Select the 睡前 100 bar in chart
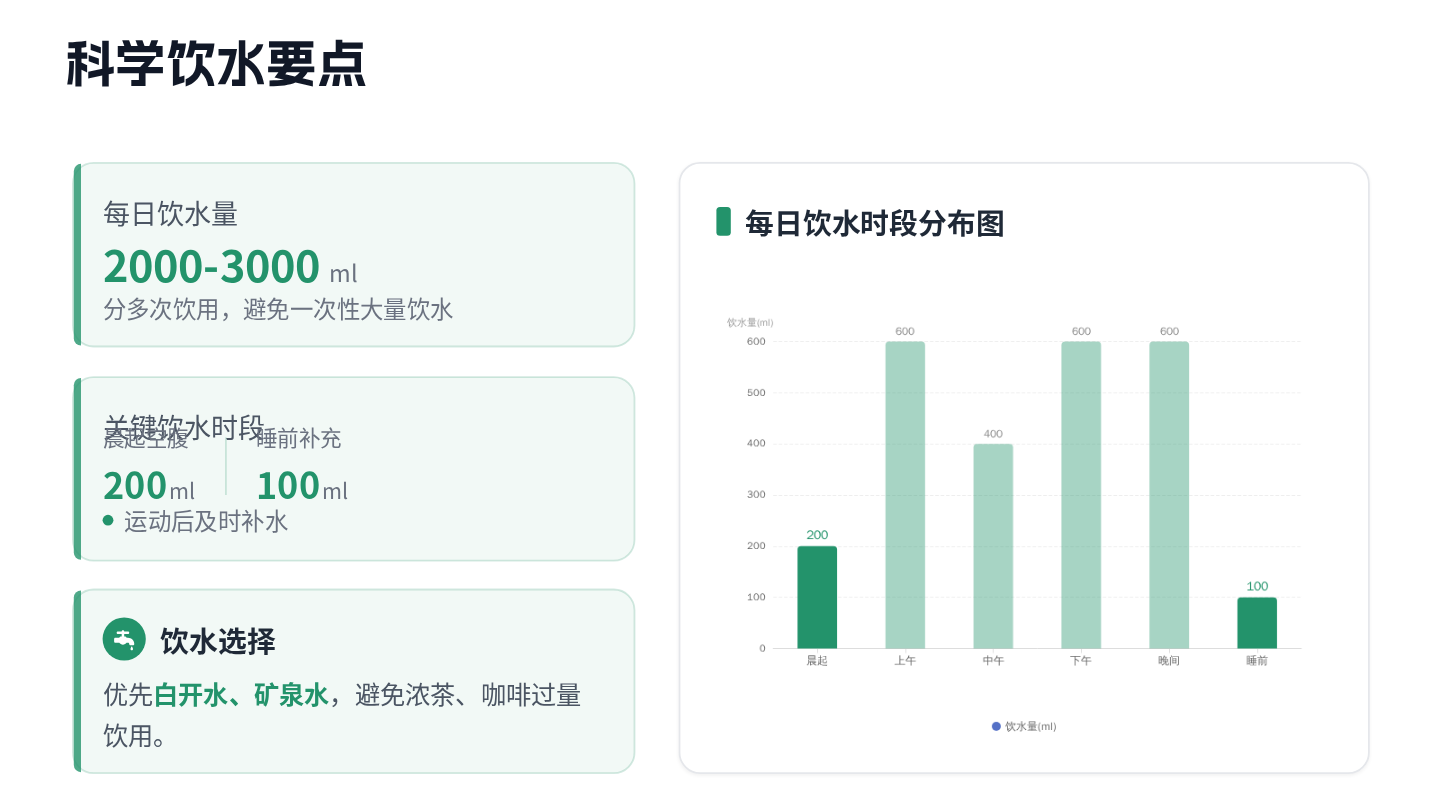The image size is (1440, 810). tap(1257, 623)
